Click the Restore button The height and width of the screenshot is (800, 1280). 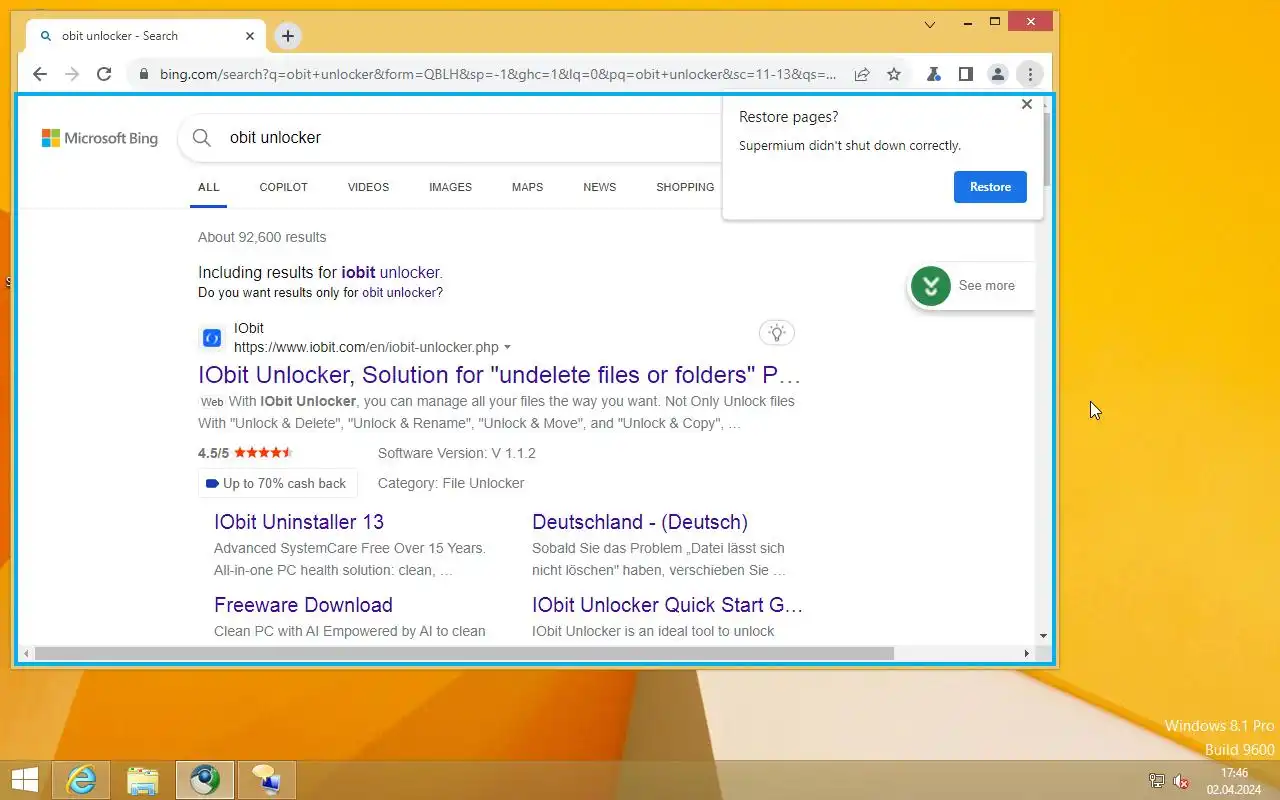tap(990, 187)
